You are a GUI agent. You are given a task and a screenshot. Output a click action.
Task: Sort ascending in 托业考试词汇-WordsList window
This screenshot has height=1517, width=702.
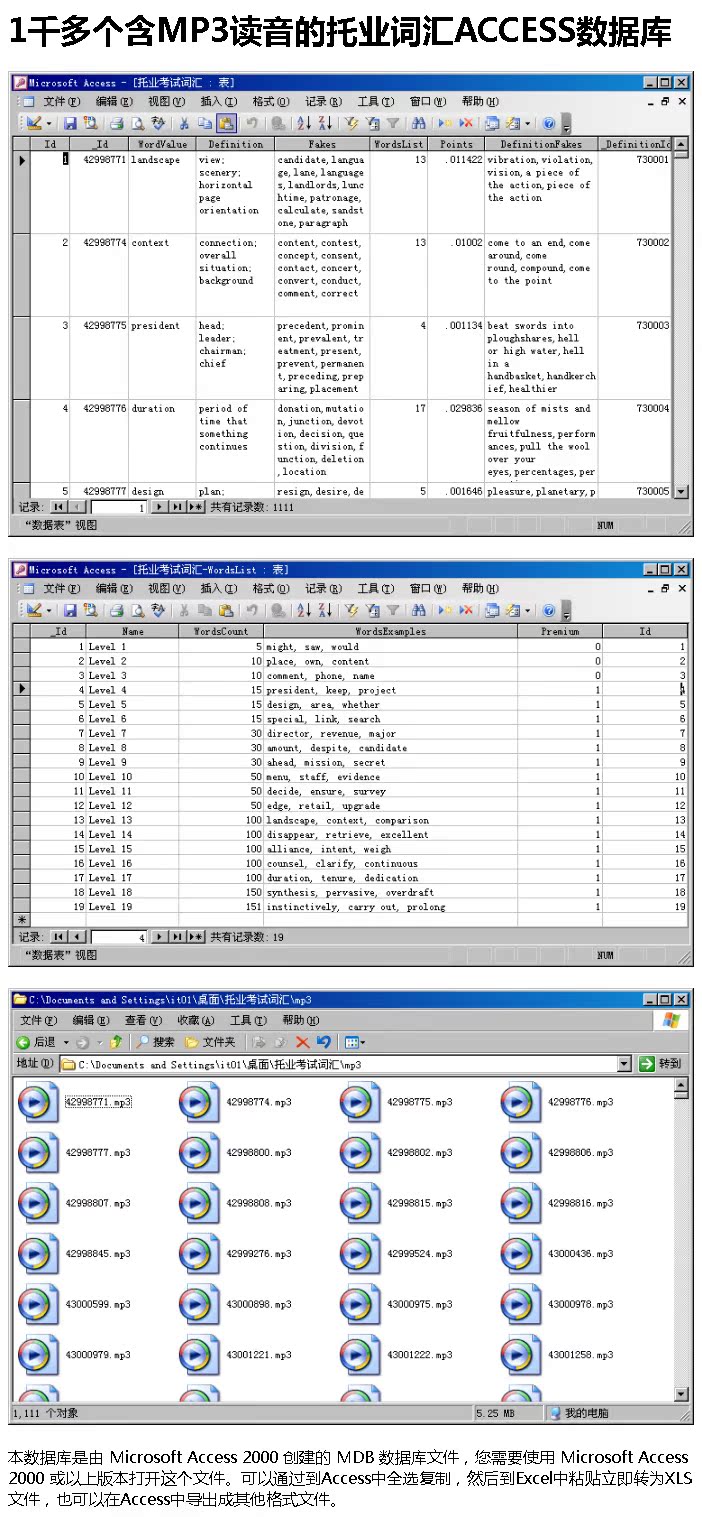point(304,609)
